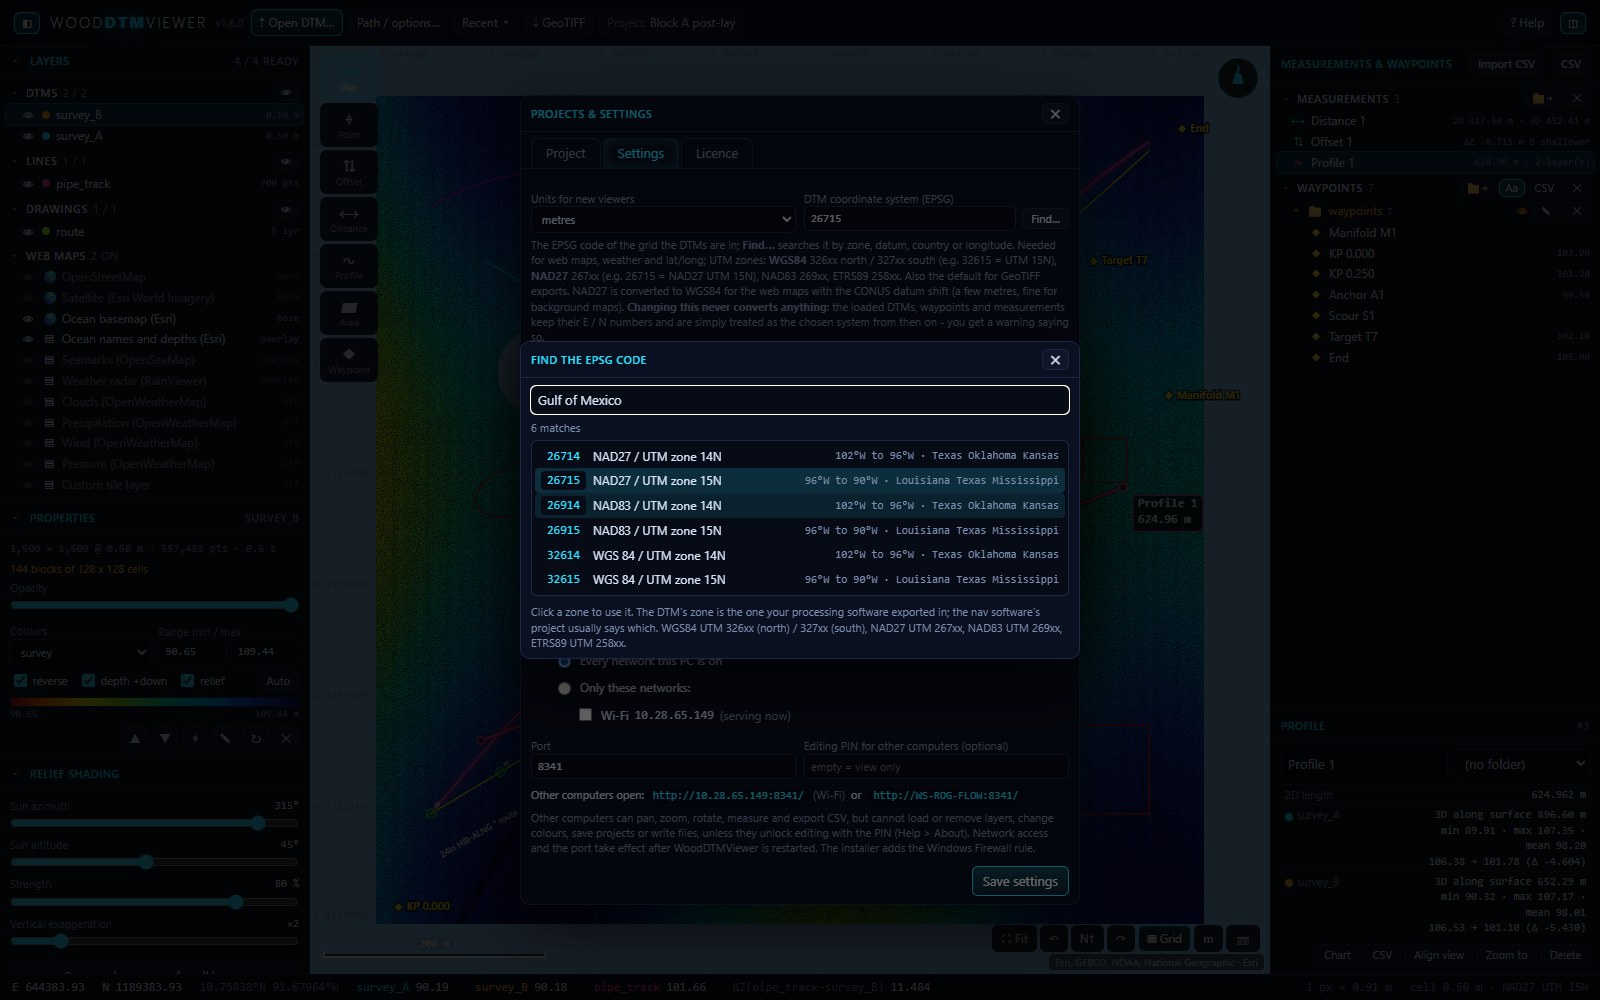Viewport: 1600px width, 1000px height.
Task: Rotate the map view clockwise
Action: tap(1121, 939)
